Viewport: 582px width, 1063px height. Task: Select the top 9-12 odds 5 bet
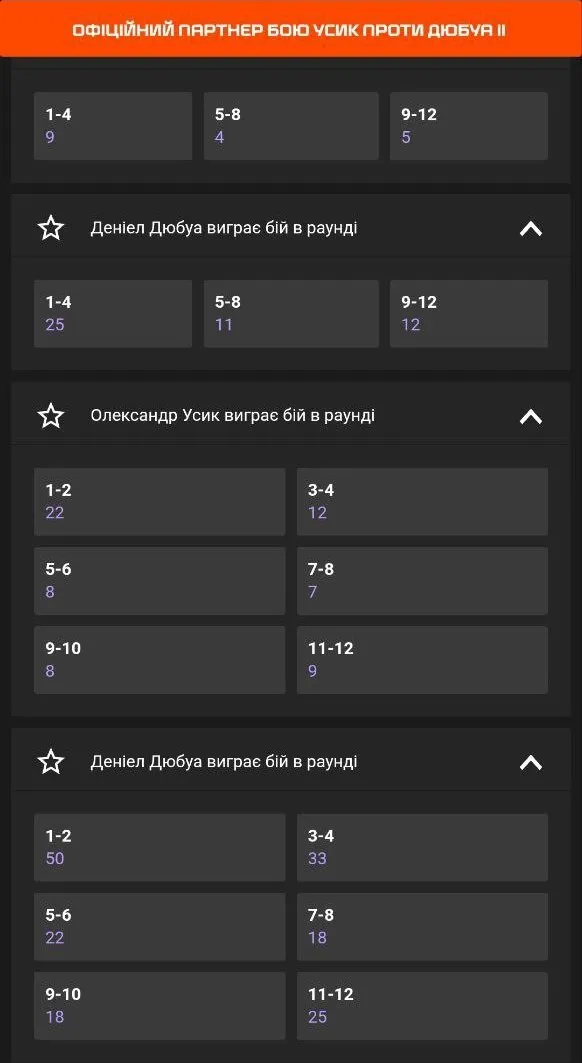[469, 126]
